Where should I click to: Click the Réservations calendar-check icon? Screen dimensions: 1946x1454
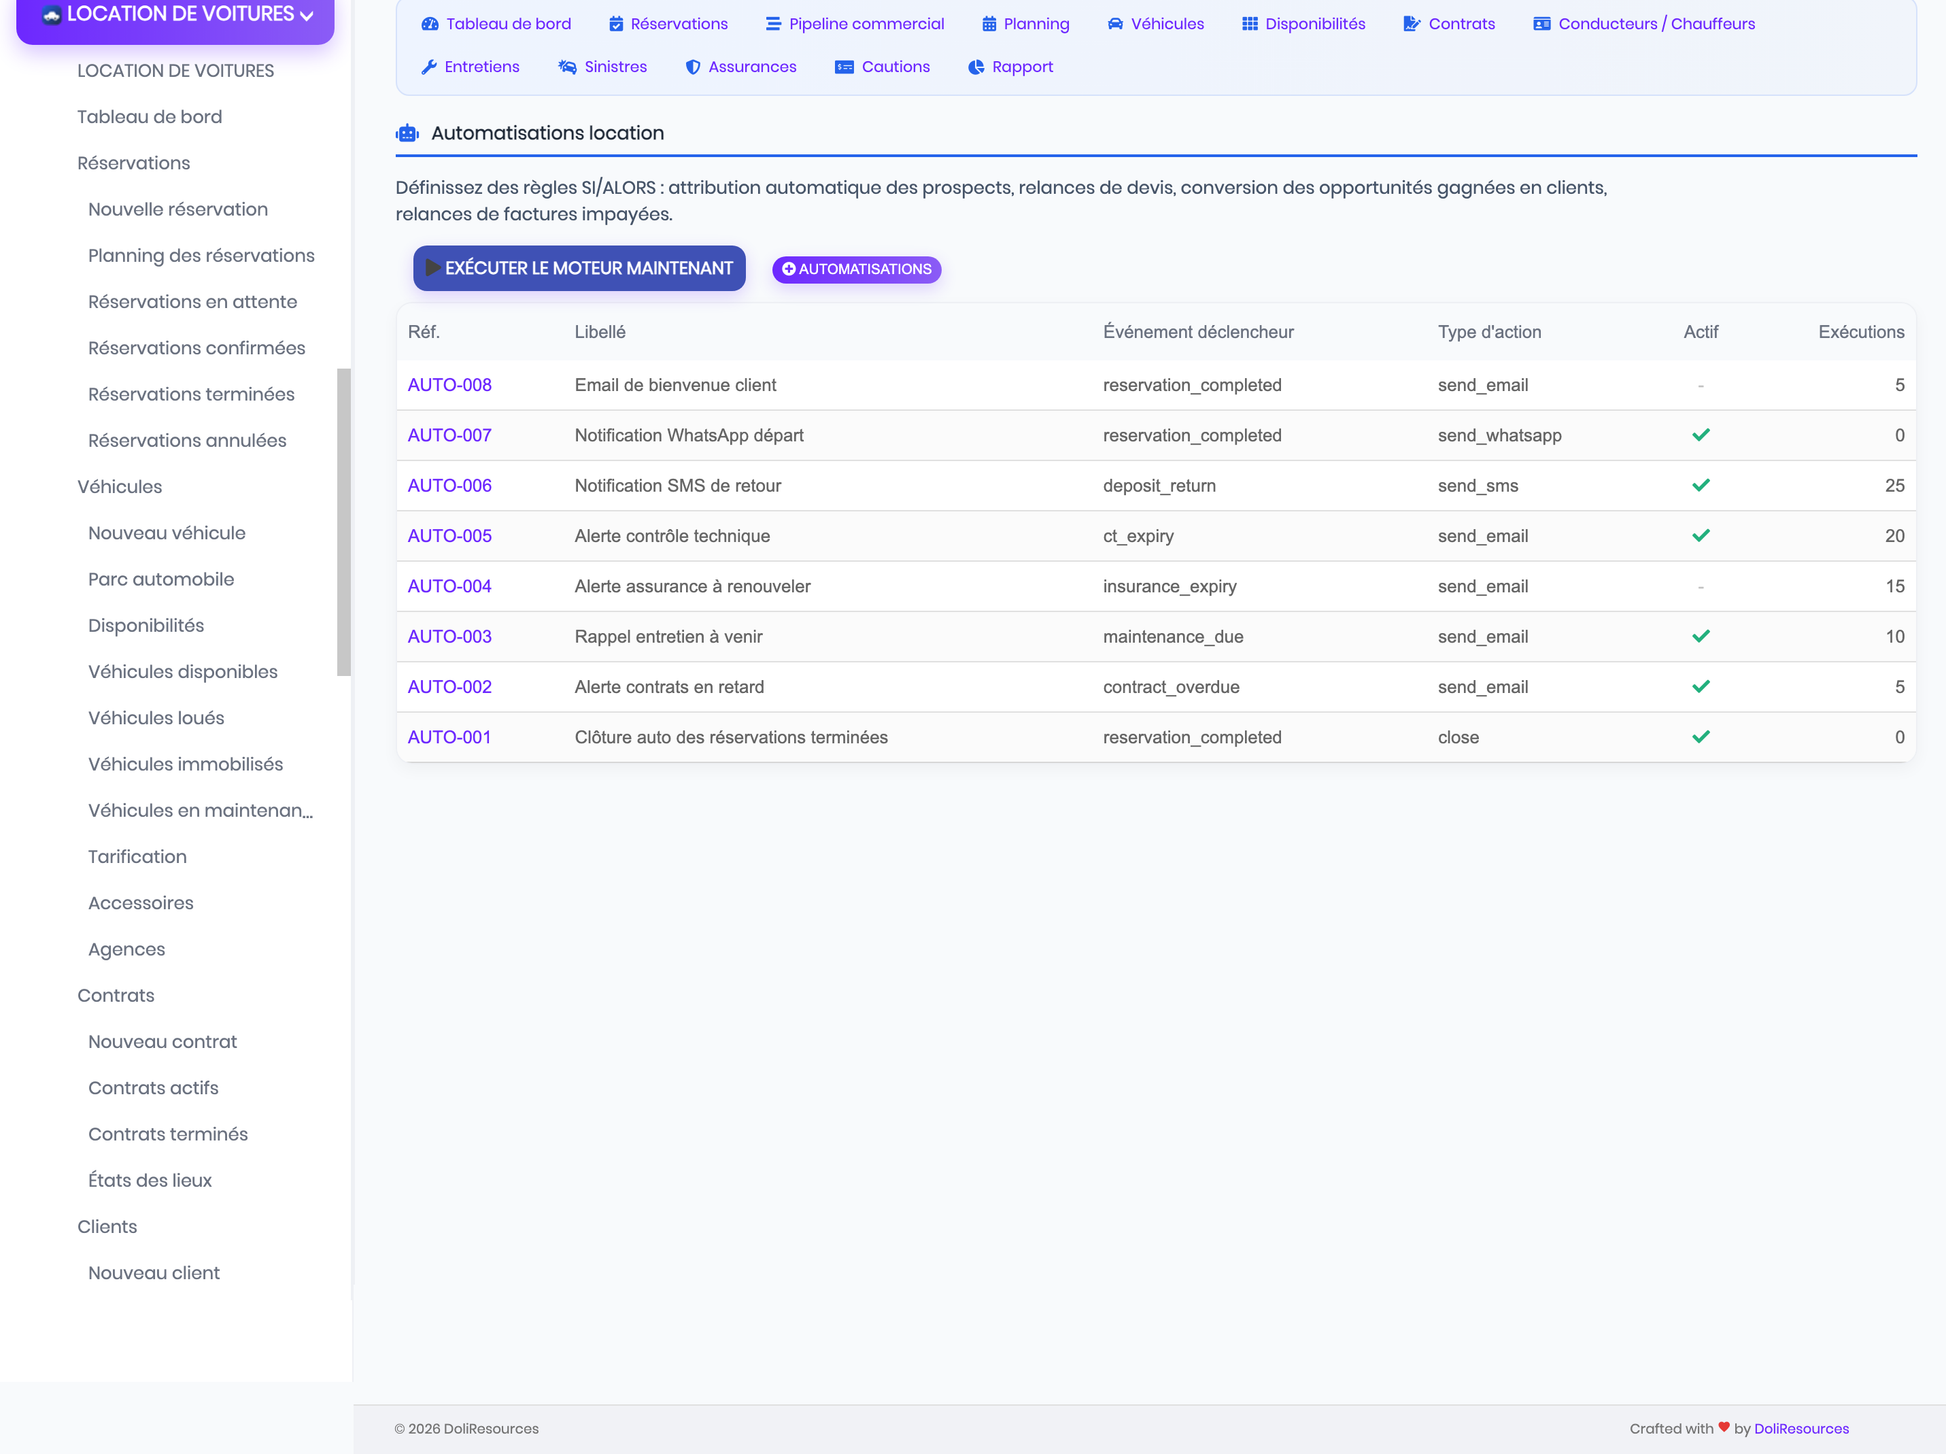tap(616, 24)
